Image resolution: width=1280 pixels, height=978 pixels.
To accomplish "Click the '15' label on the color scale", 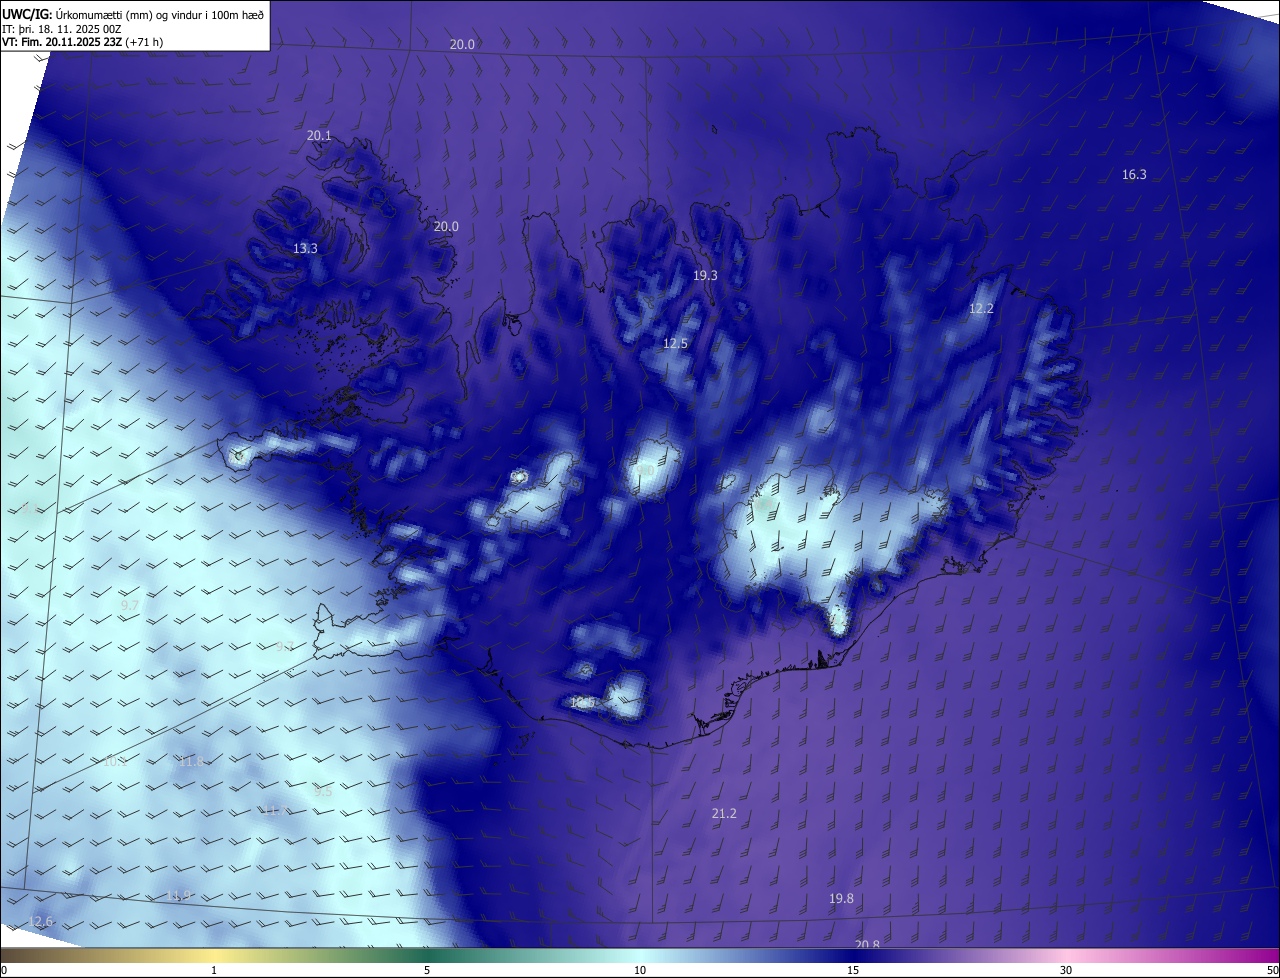I will 853,971.
